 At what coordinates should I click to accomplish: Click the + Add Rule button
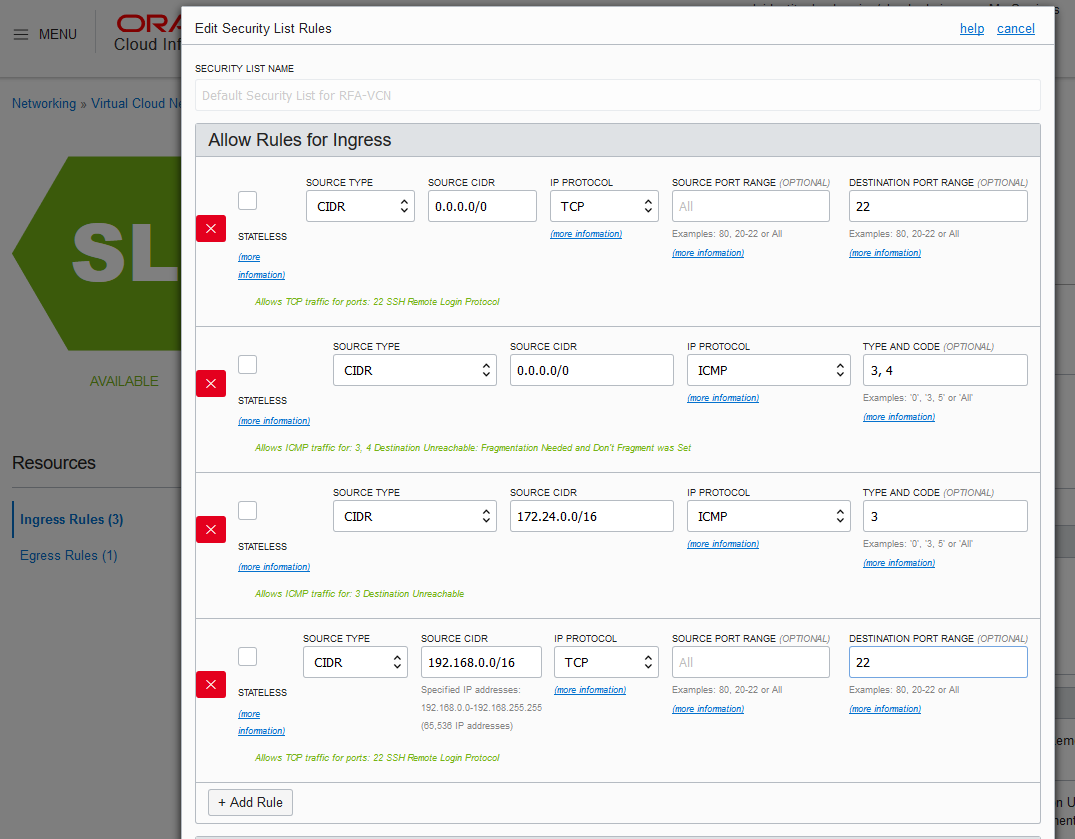250,802
